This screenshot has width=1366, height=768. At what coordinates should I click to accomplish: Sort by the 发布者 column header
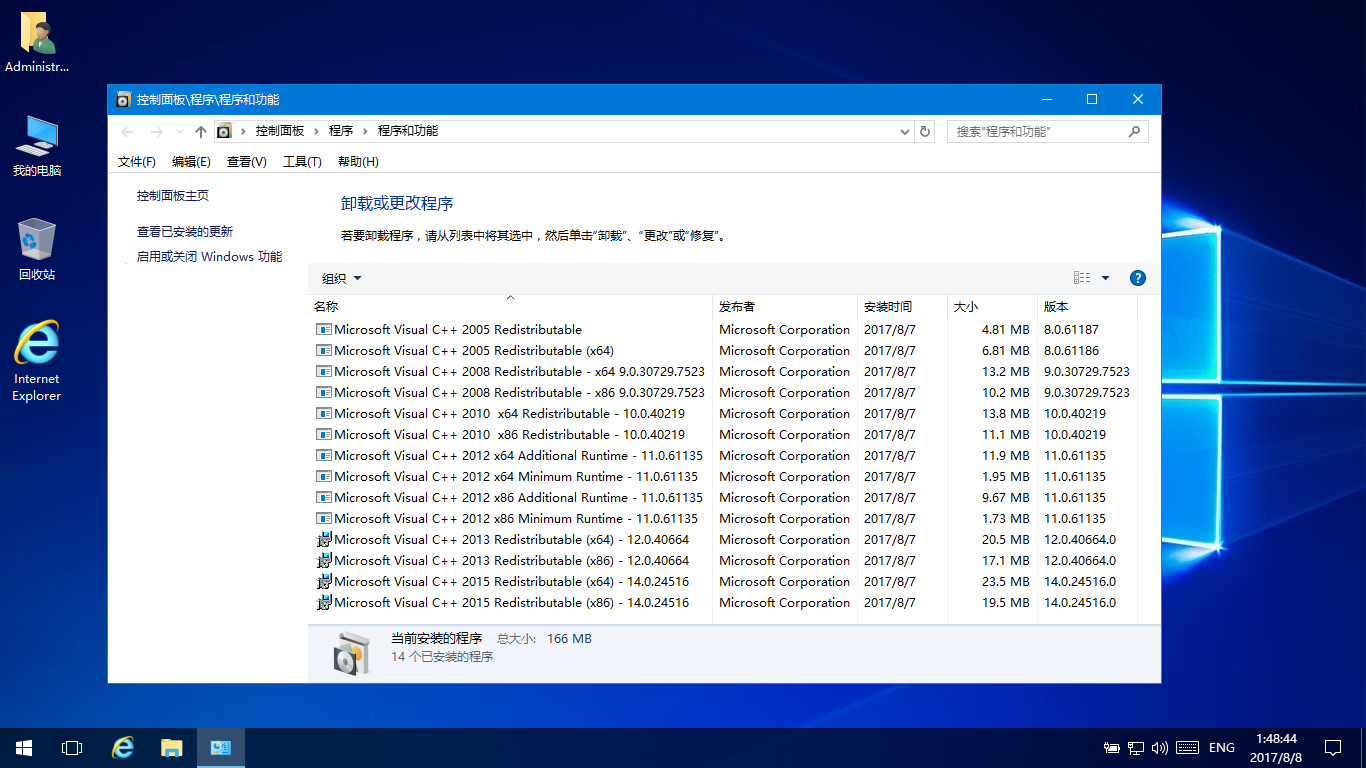pos(785,306)
